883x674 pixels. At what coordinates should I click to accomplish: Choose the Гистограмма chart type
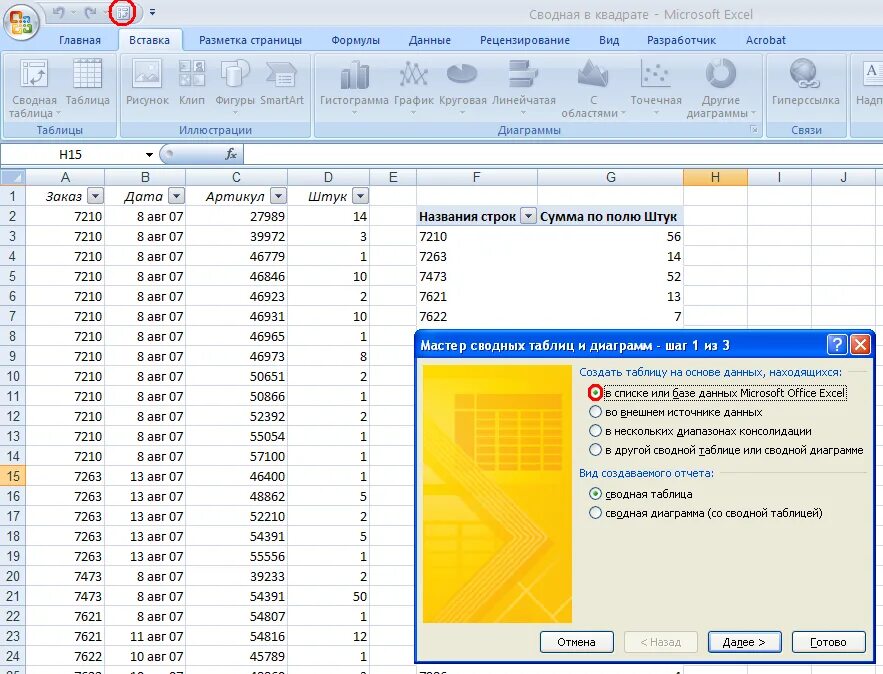[x=354, y=86]
